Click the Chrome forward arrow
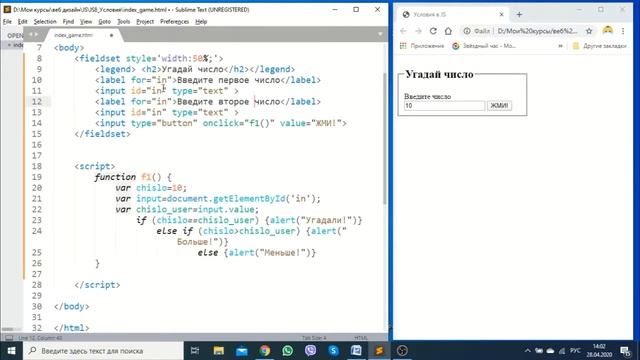This screenshot has height=360, width=640. click(x=418, y=31)
